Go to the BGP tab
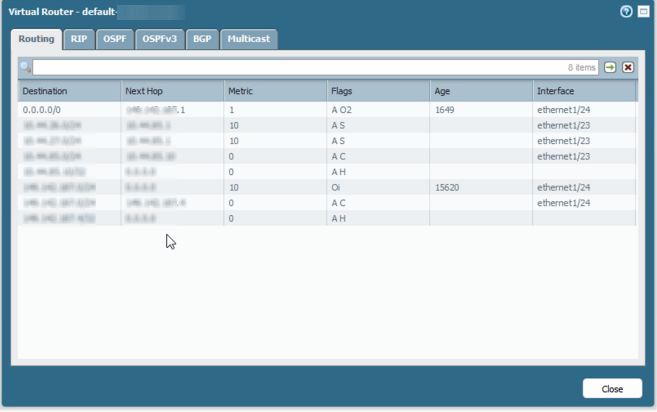657x412 pixels. click(x=202, y=39)
